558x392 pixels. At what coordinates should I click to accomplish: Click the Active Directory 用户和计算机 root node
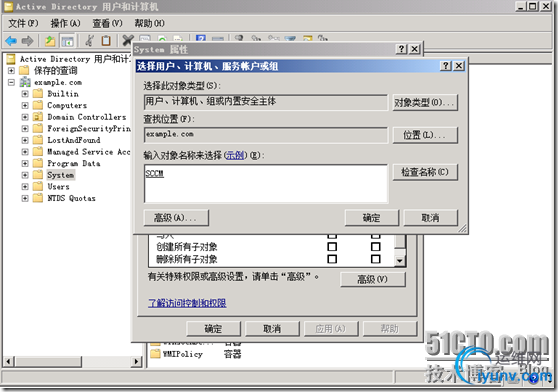(75, 59)
